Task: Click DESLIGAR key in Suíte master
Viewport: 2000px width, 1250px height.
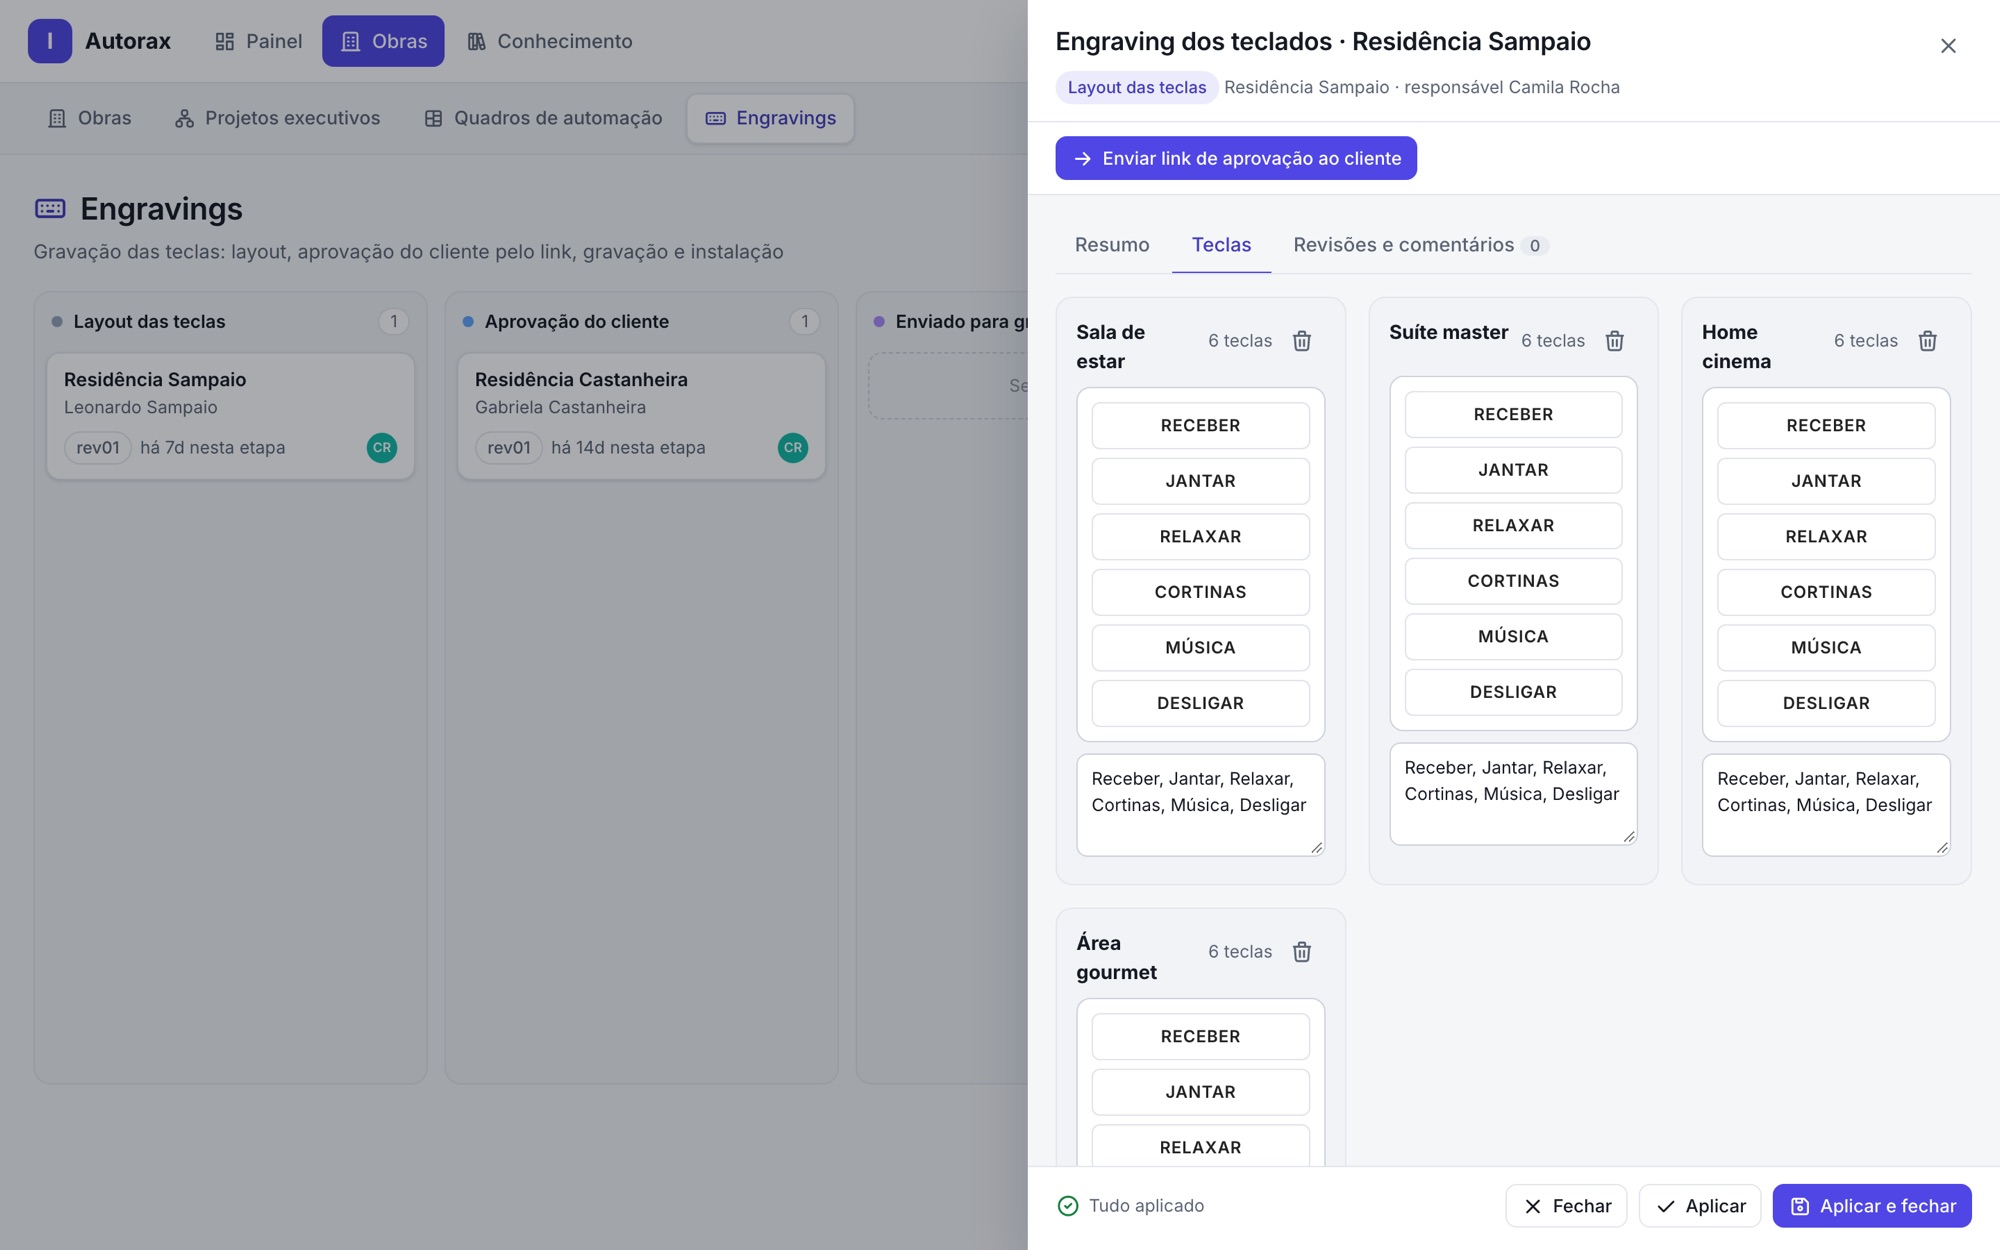Action: (1513, 692)
